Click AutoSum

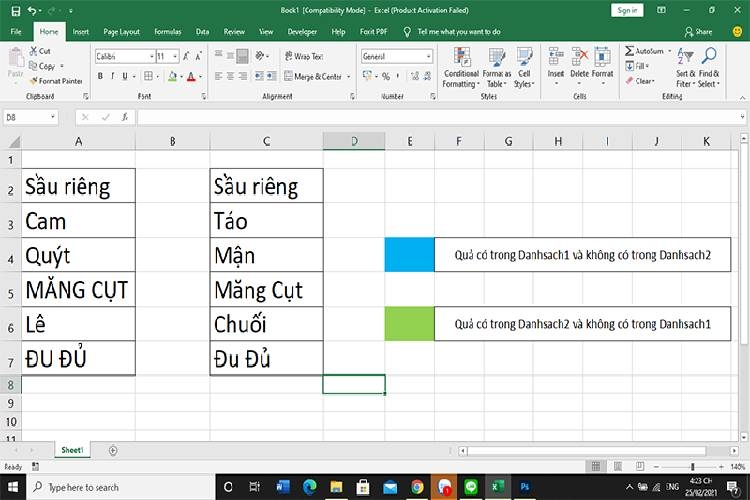click(x=644, y=51)
